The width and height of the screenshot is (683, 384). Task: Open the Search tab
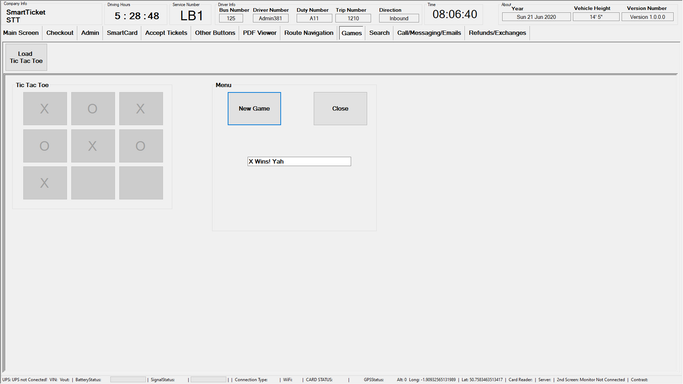[379, 33]
